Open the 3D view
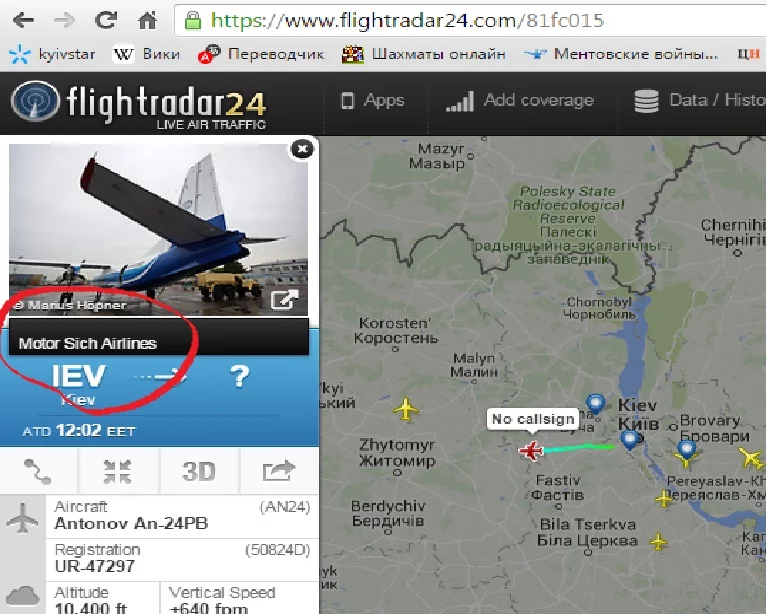768x614 pixels. (199, 472)
